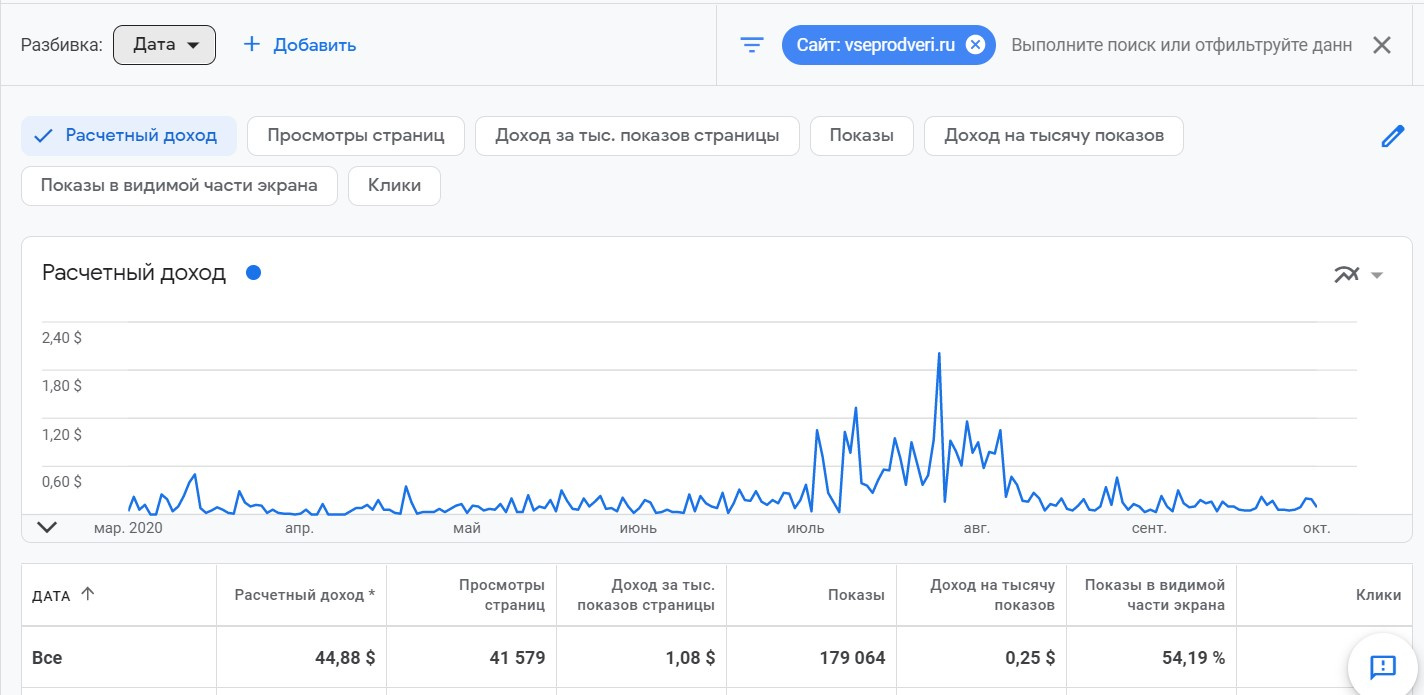Open the chart type trend icon
Image resolution: width=1424 pixels, height=695 pixels.
tap(1347, 275)
